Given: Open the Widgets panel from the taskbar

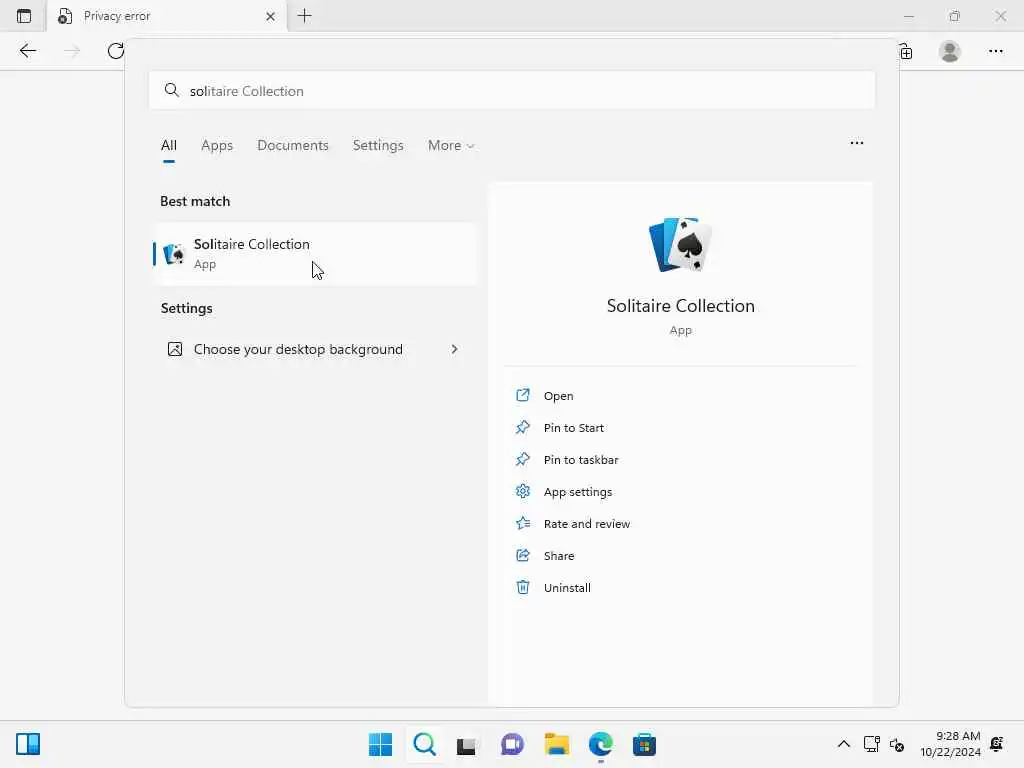Looking at the screenshot, I should 28,744.
